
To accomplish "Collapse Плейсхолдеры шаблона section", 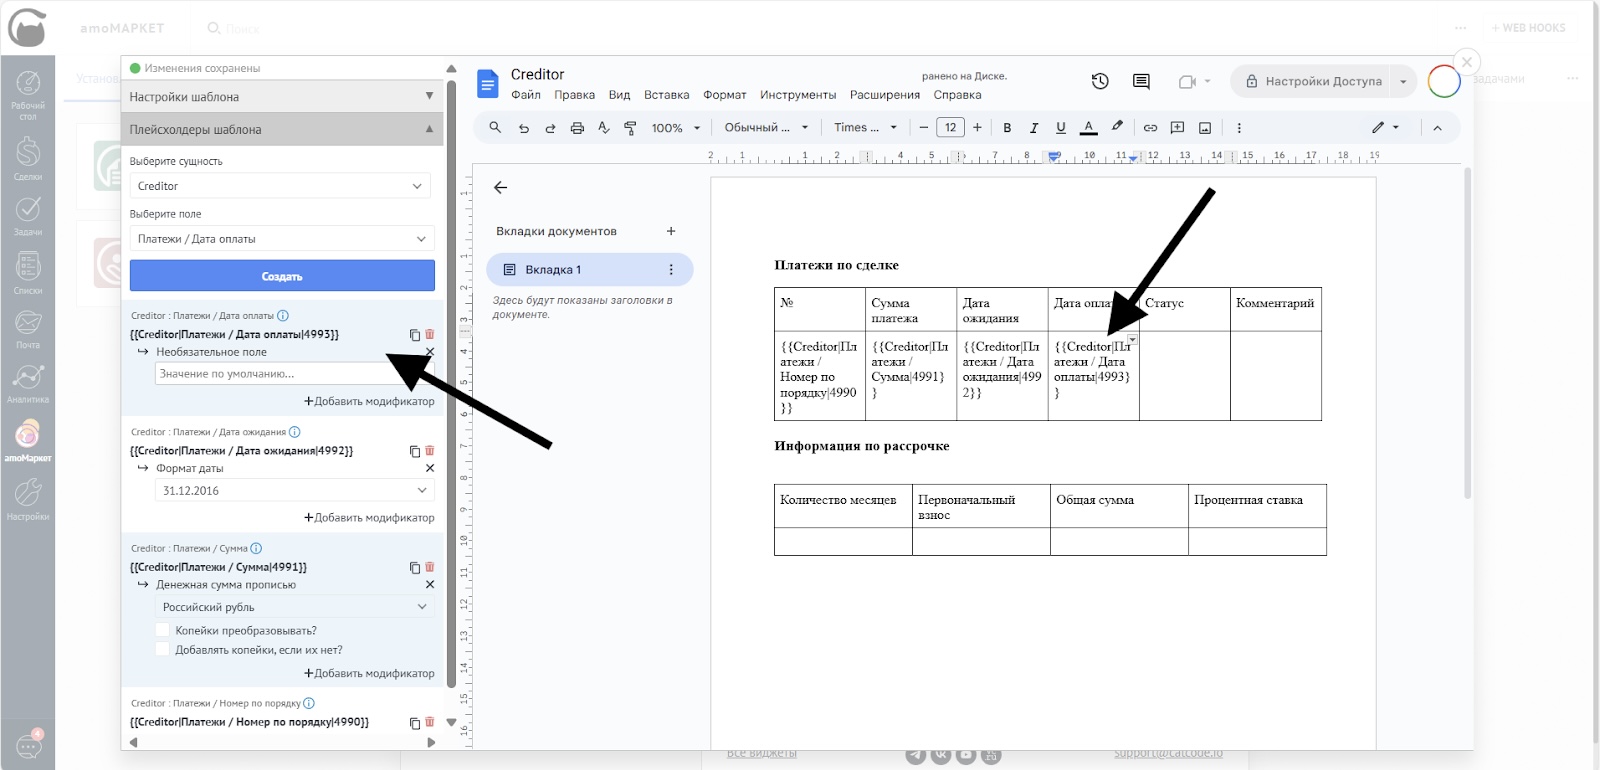I will 282,129.
